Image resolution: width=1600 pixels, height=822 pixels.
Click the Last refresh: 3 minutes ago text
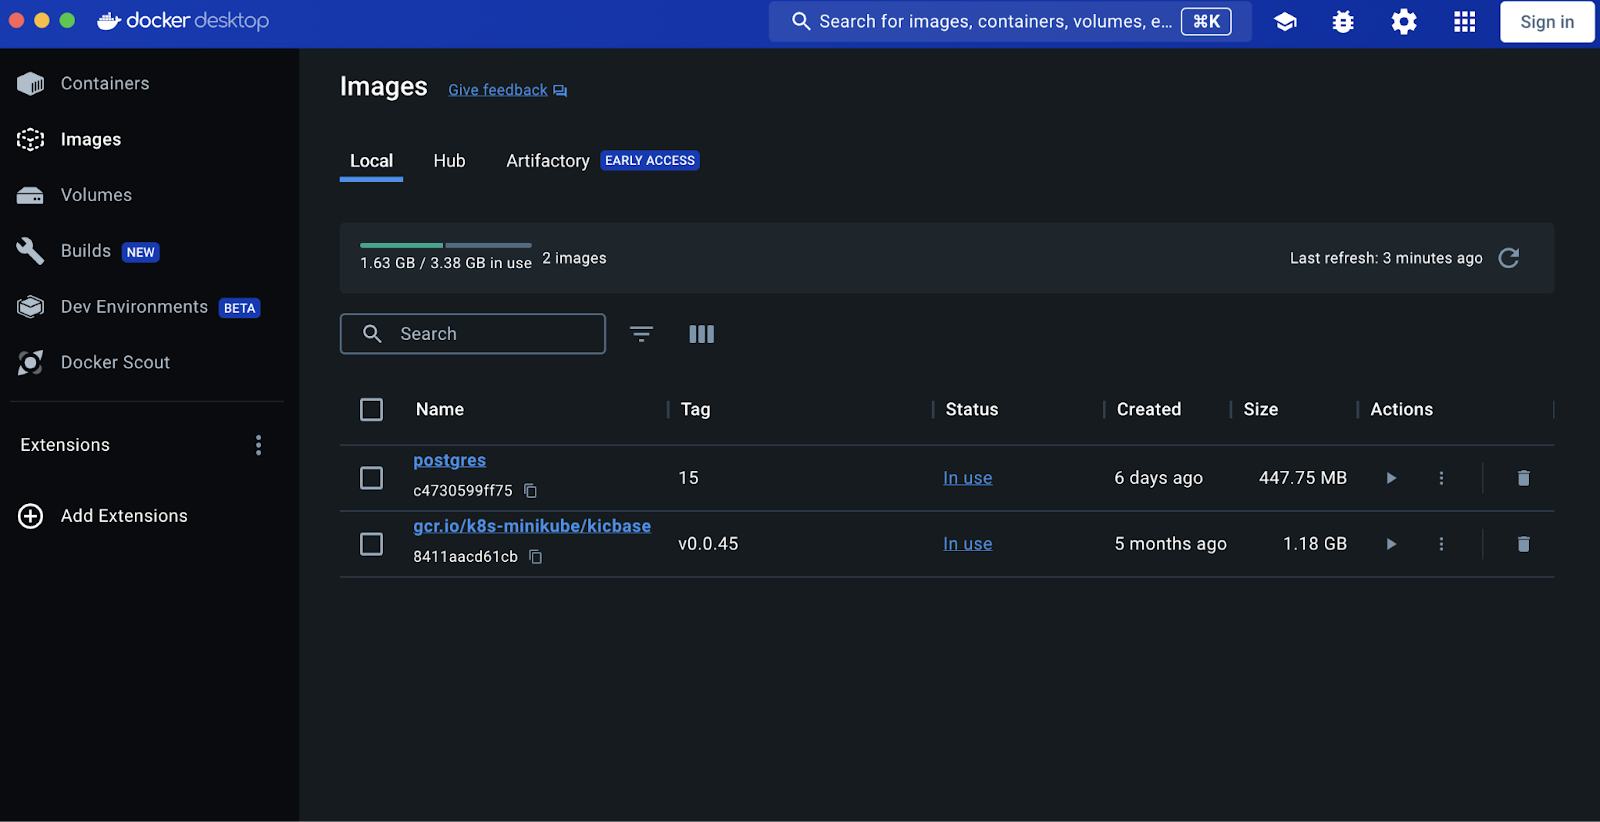click(1386, 258)
